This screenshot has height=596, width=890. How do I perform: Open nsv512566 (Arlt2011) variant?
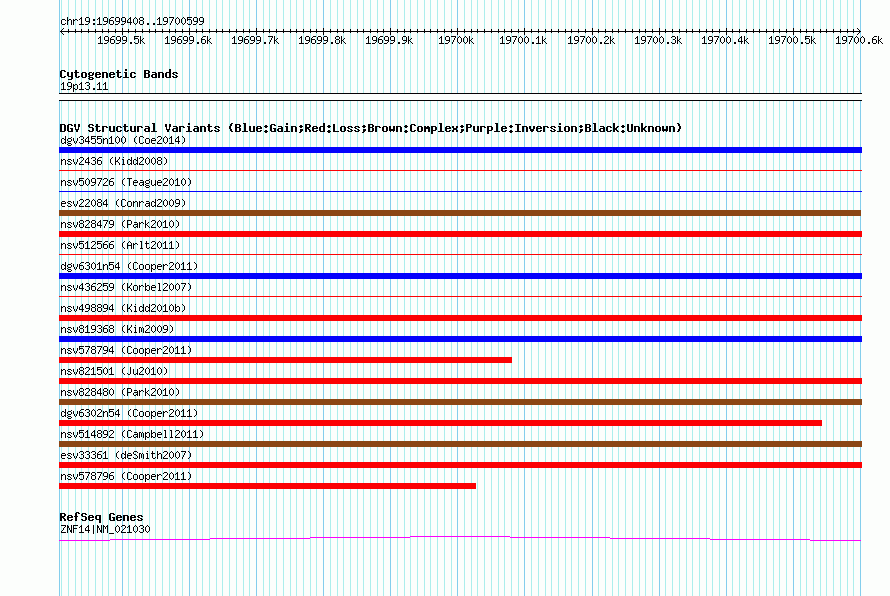[x=120, y=245]
